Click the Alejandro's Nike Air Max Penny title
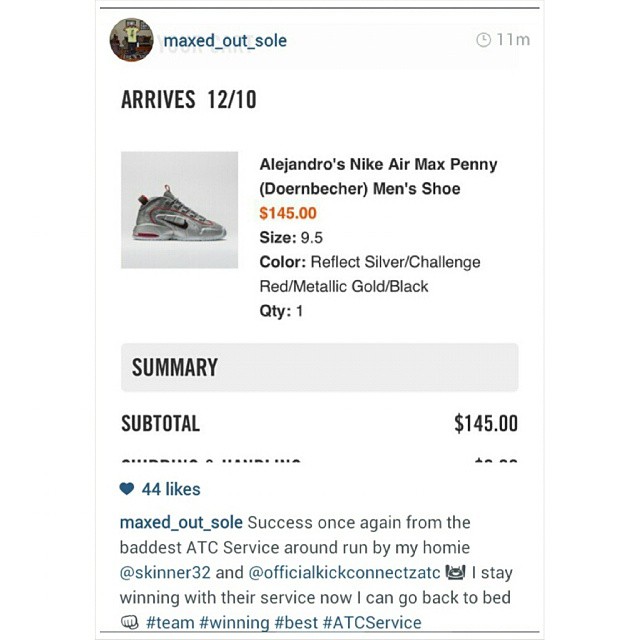This screenshot has width=640, height=640. click(x=378, y=176)
